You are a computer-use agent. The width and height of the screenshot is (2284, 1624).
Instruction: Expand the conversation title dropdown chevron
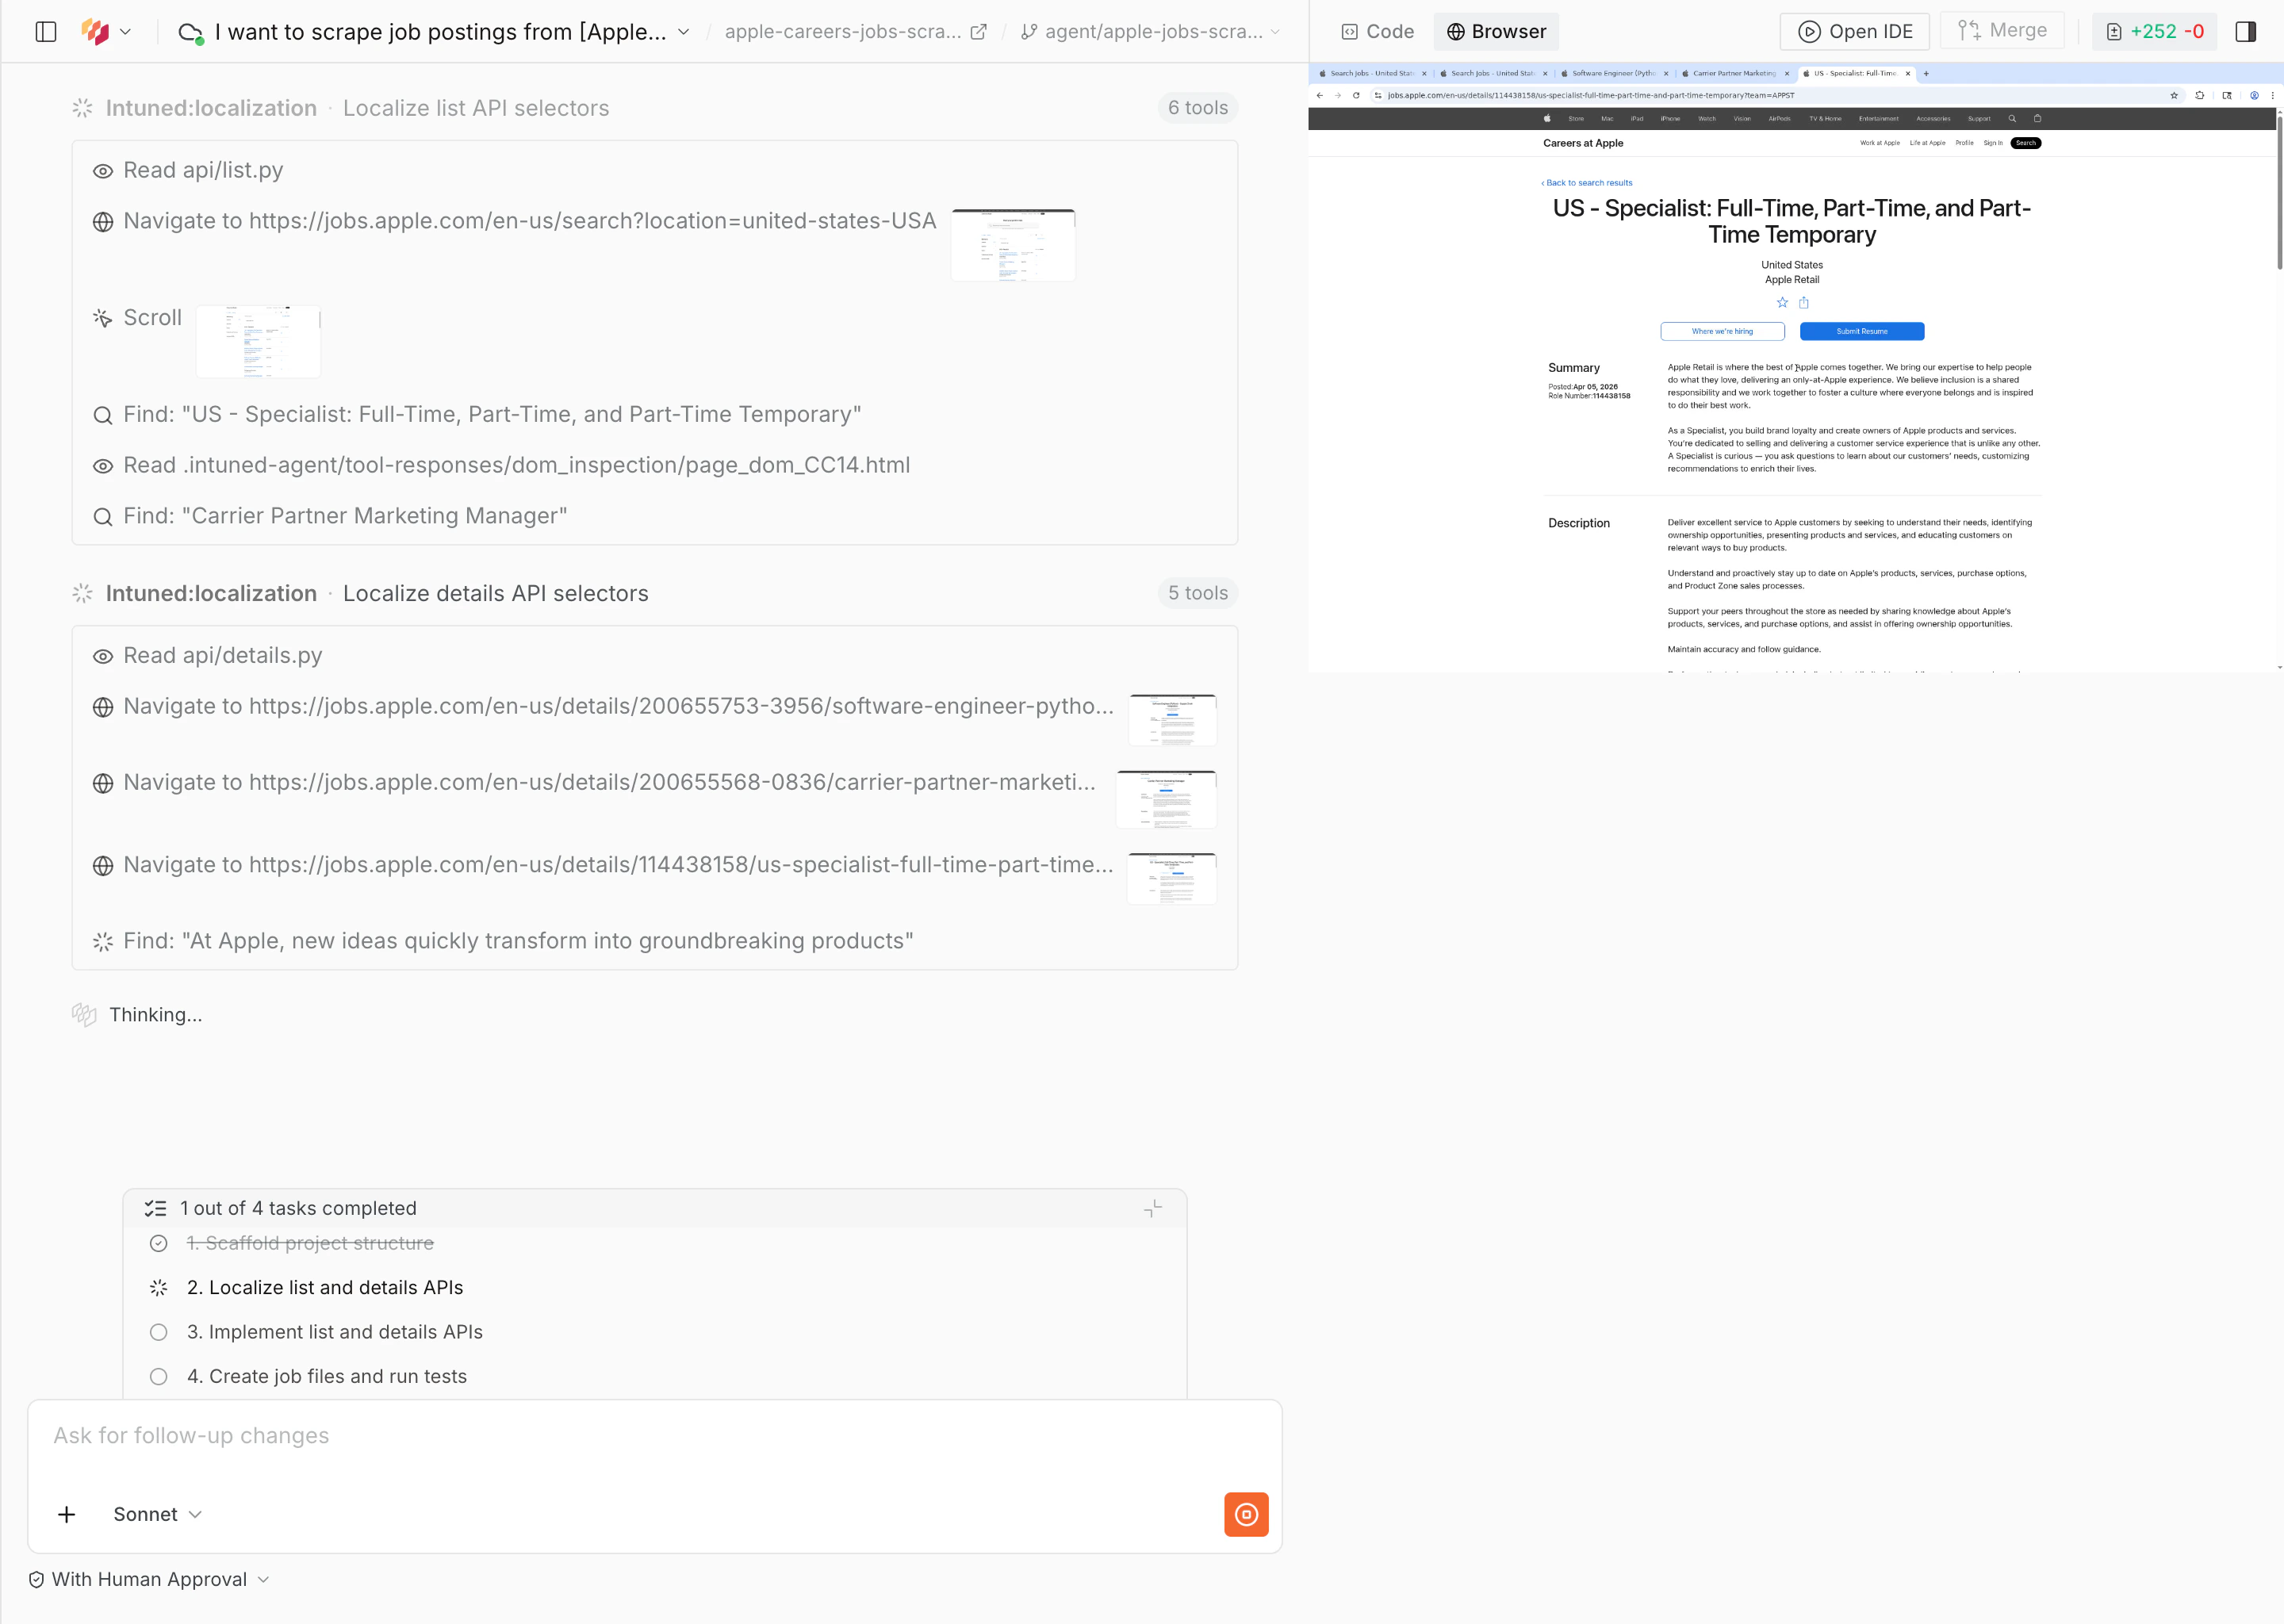pyautogui.click(x=683, y=32)
